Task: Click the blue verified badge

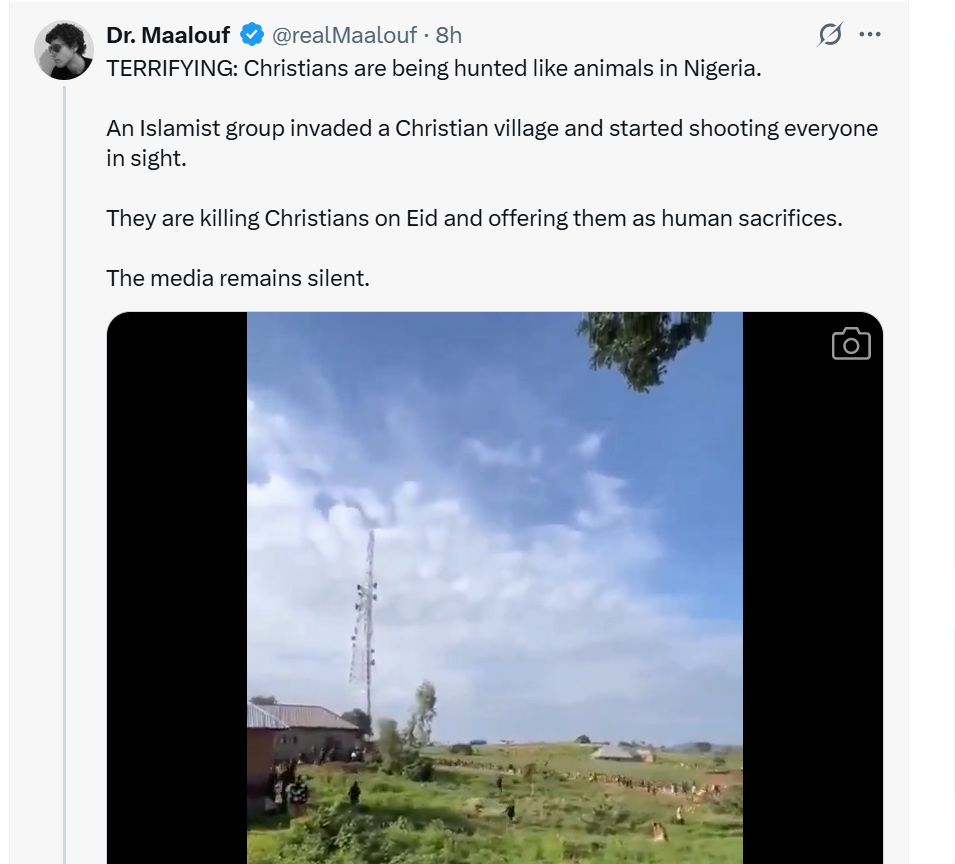Action: 252,35
